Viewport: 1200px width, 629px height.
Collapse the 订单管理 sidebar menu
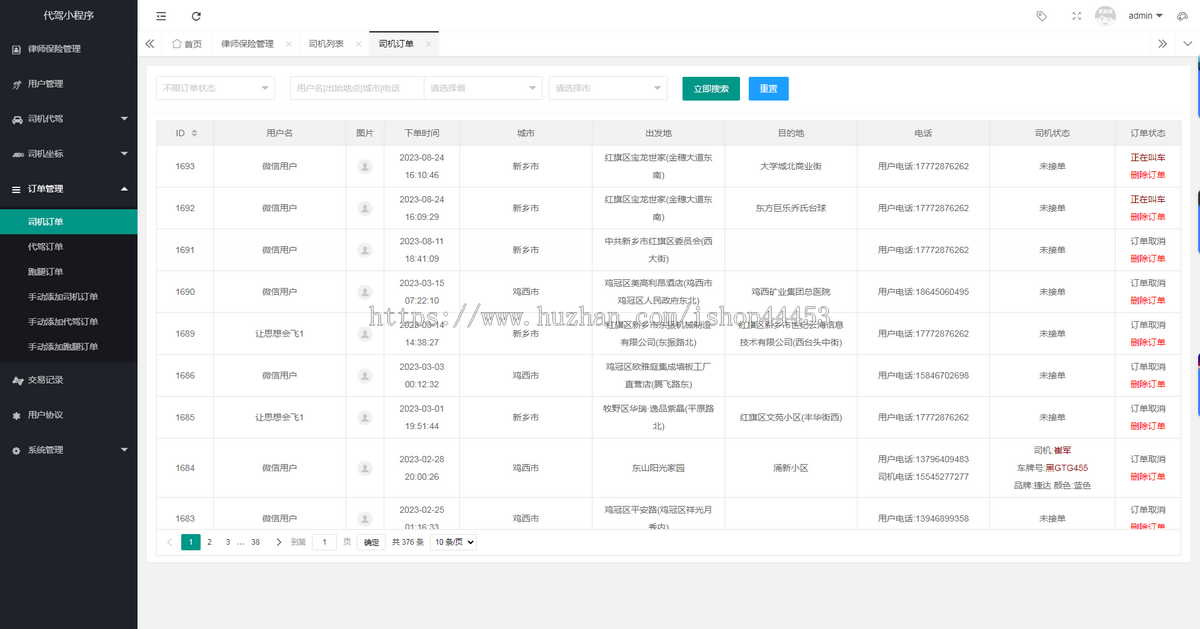[x=124, y=189]
